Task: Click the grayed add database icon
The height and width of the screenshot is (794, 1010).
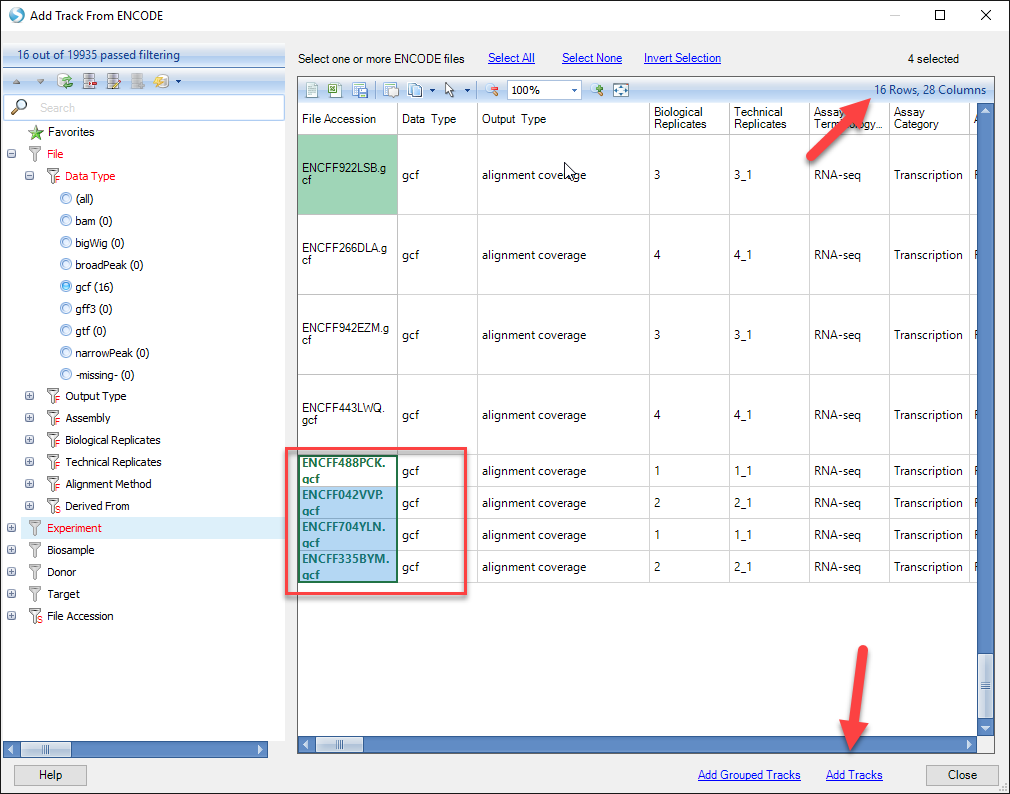Action: [x=137, y=81]
